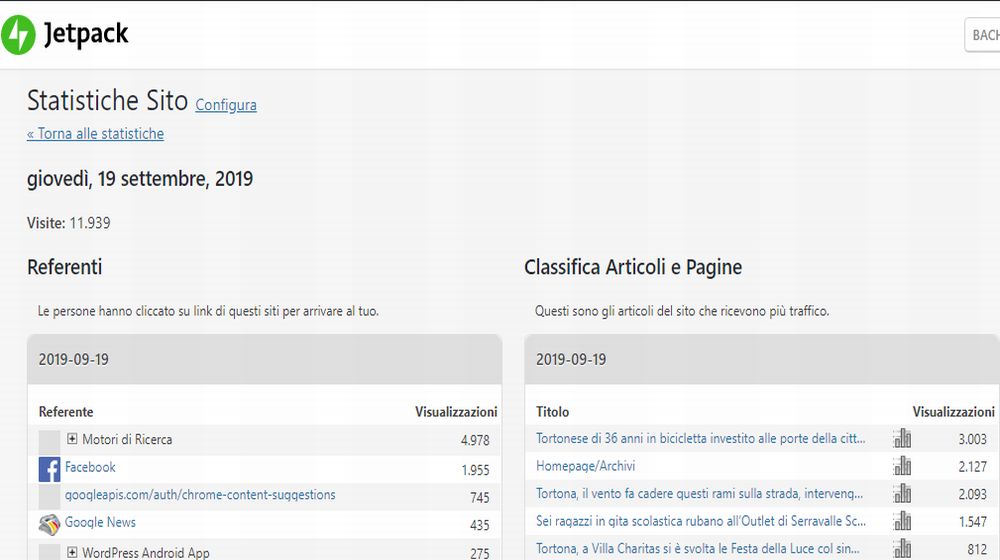Open googleapis chrome-content-suggestions referrer link
The image size is (1000, 560).
200,495
